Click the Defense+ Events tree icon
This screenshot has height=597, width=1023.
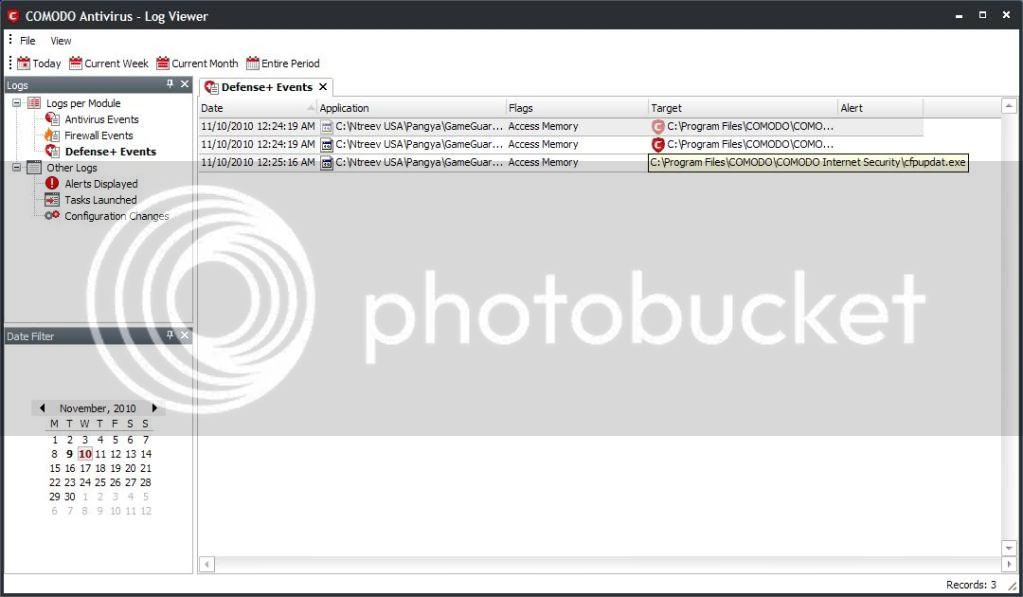52,151
